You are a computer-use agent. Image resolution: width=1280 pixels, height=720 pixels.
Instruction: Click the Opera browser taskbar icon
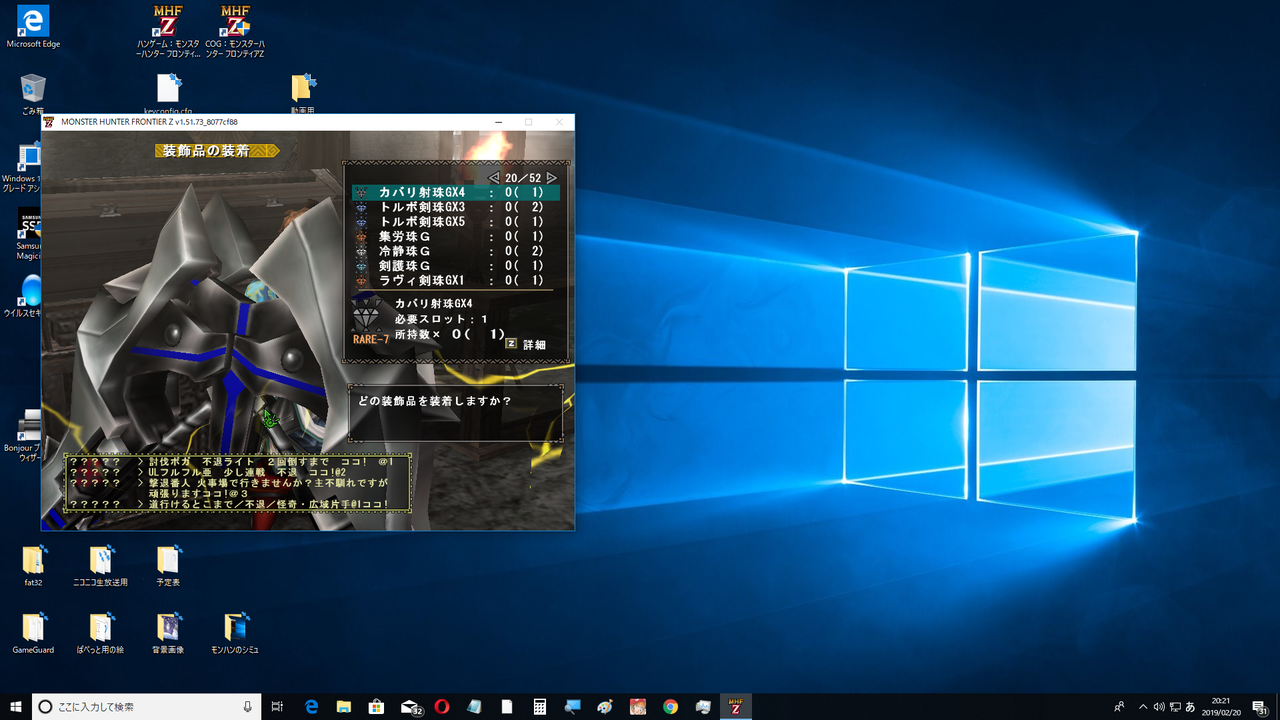[441, 707]
